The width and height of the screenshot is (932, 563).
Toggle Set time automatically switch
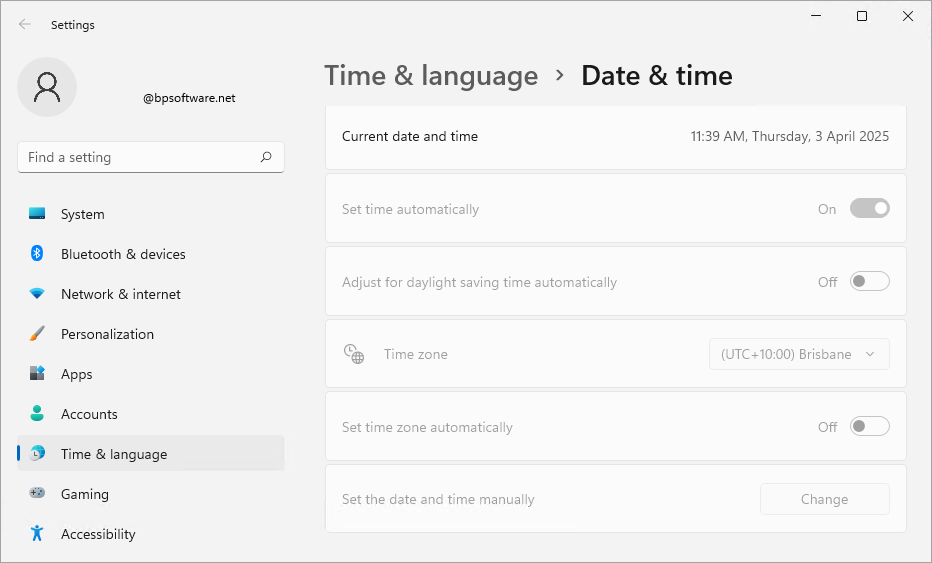[x=870, y=208]
